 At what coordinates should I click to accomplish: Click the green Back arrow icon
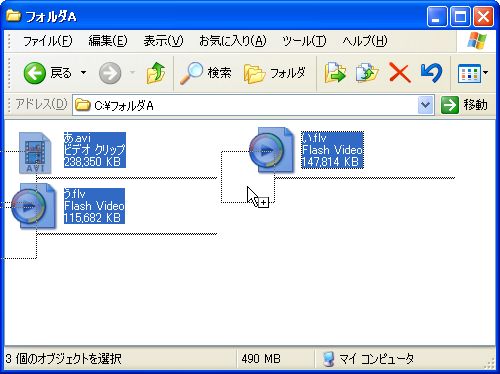pos(34,73)
